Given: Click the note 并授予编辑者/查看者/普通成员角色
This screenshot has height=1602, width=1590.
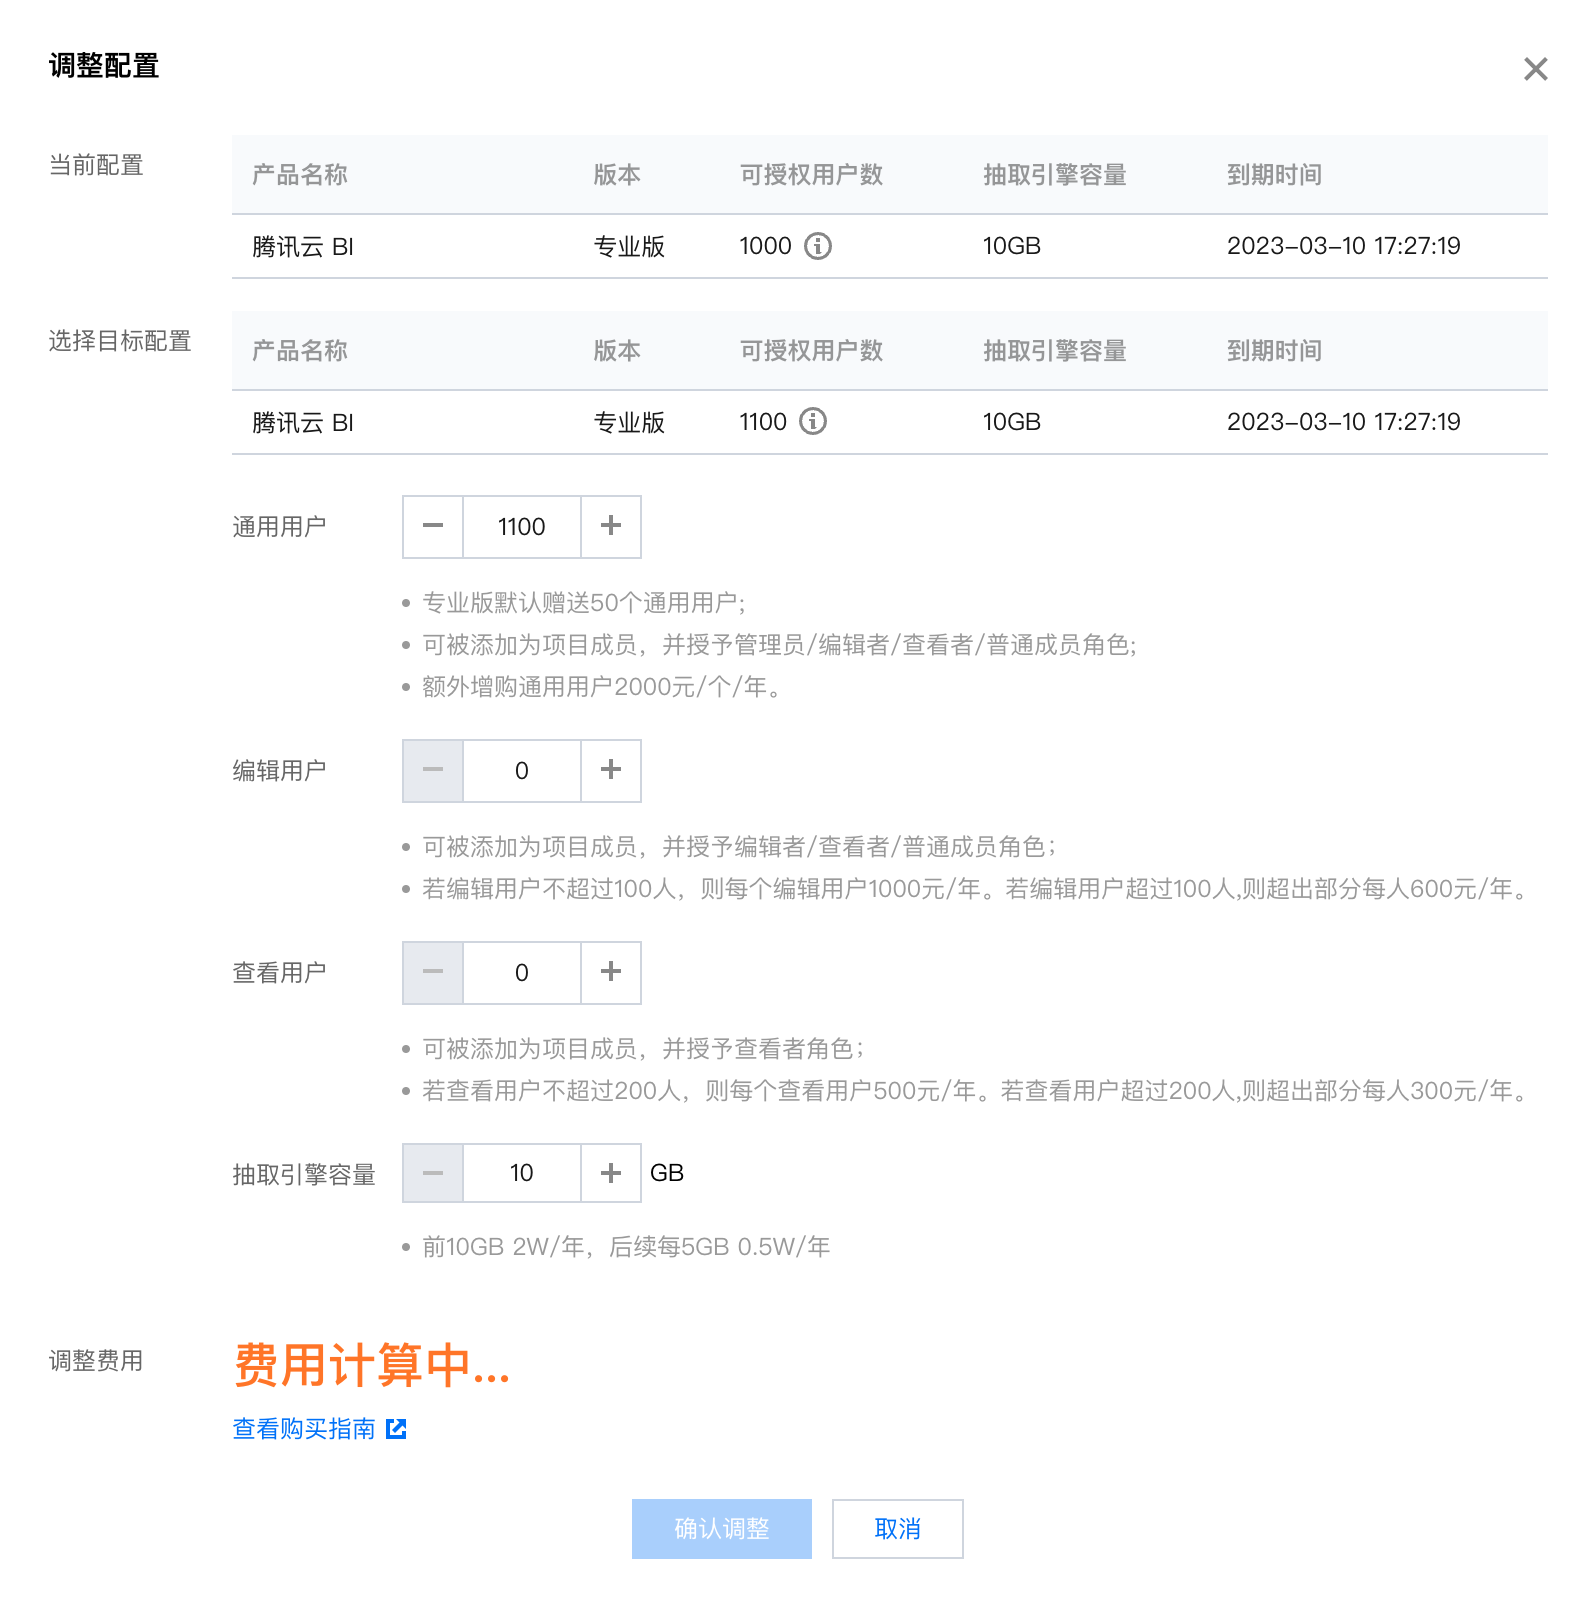Looking at the screenshot, I should pyautogui.click(x=739, y=847).
